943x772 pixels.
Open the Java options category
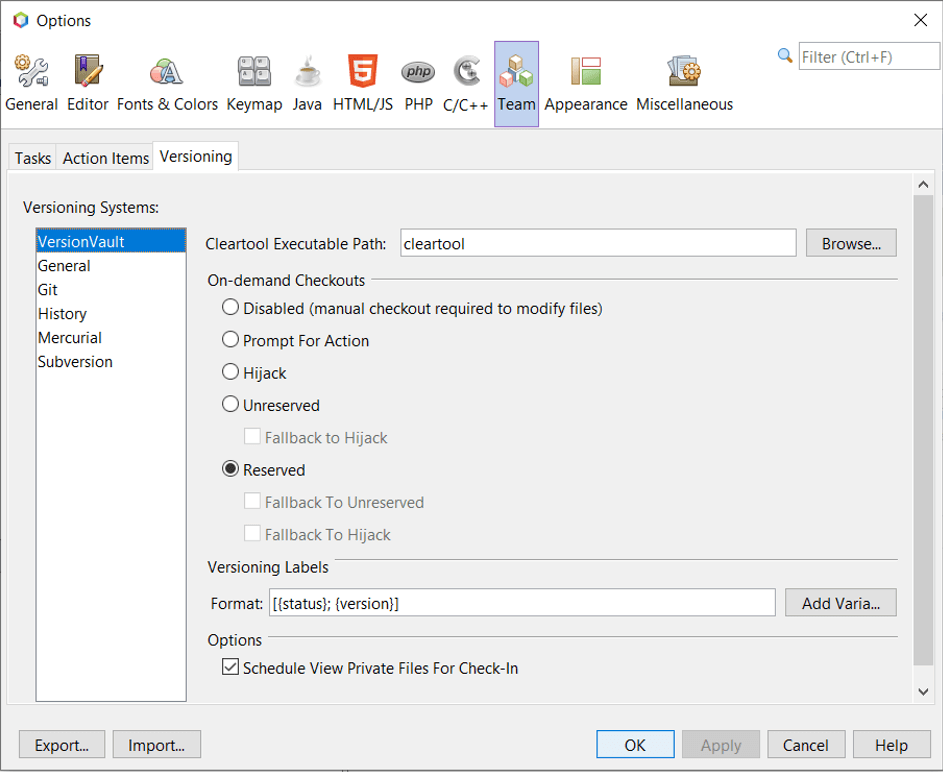[x=307, y=84]
